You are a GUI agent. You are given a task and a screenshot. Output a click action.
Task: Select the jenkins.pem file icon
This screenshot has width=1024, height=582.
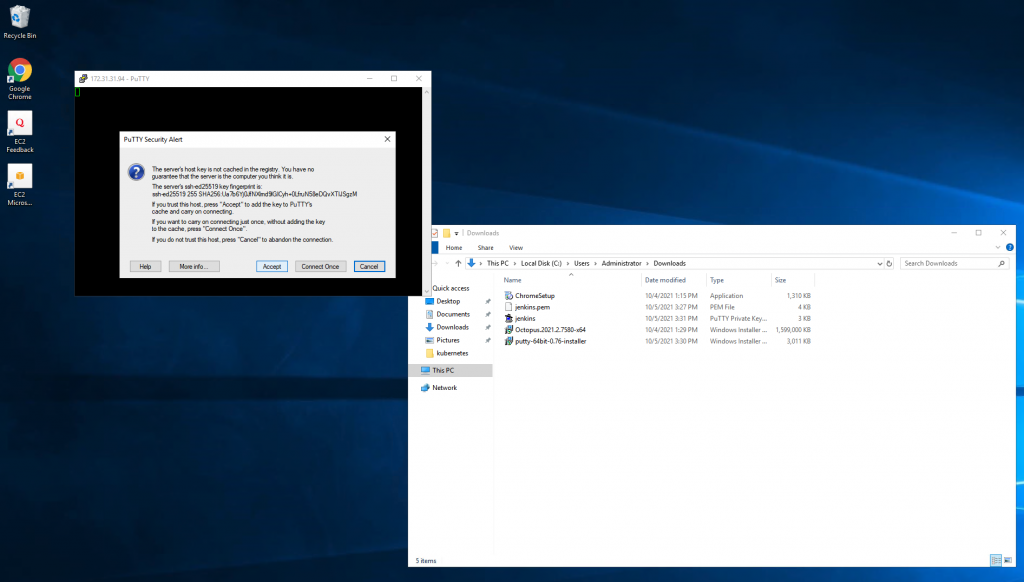(509, 307)
